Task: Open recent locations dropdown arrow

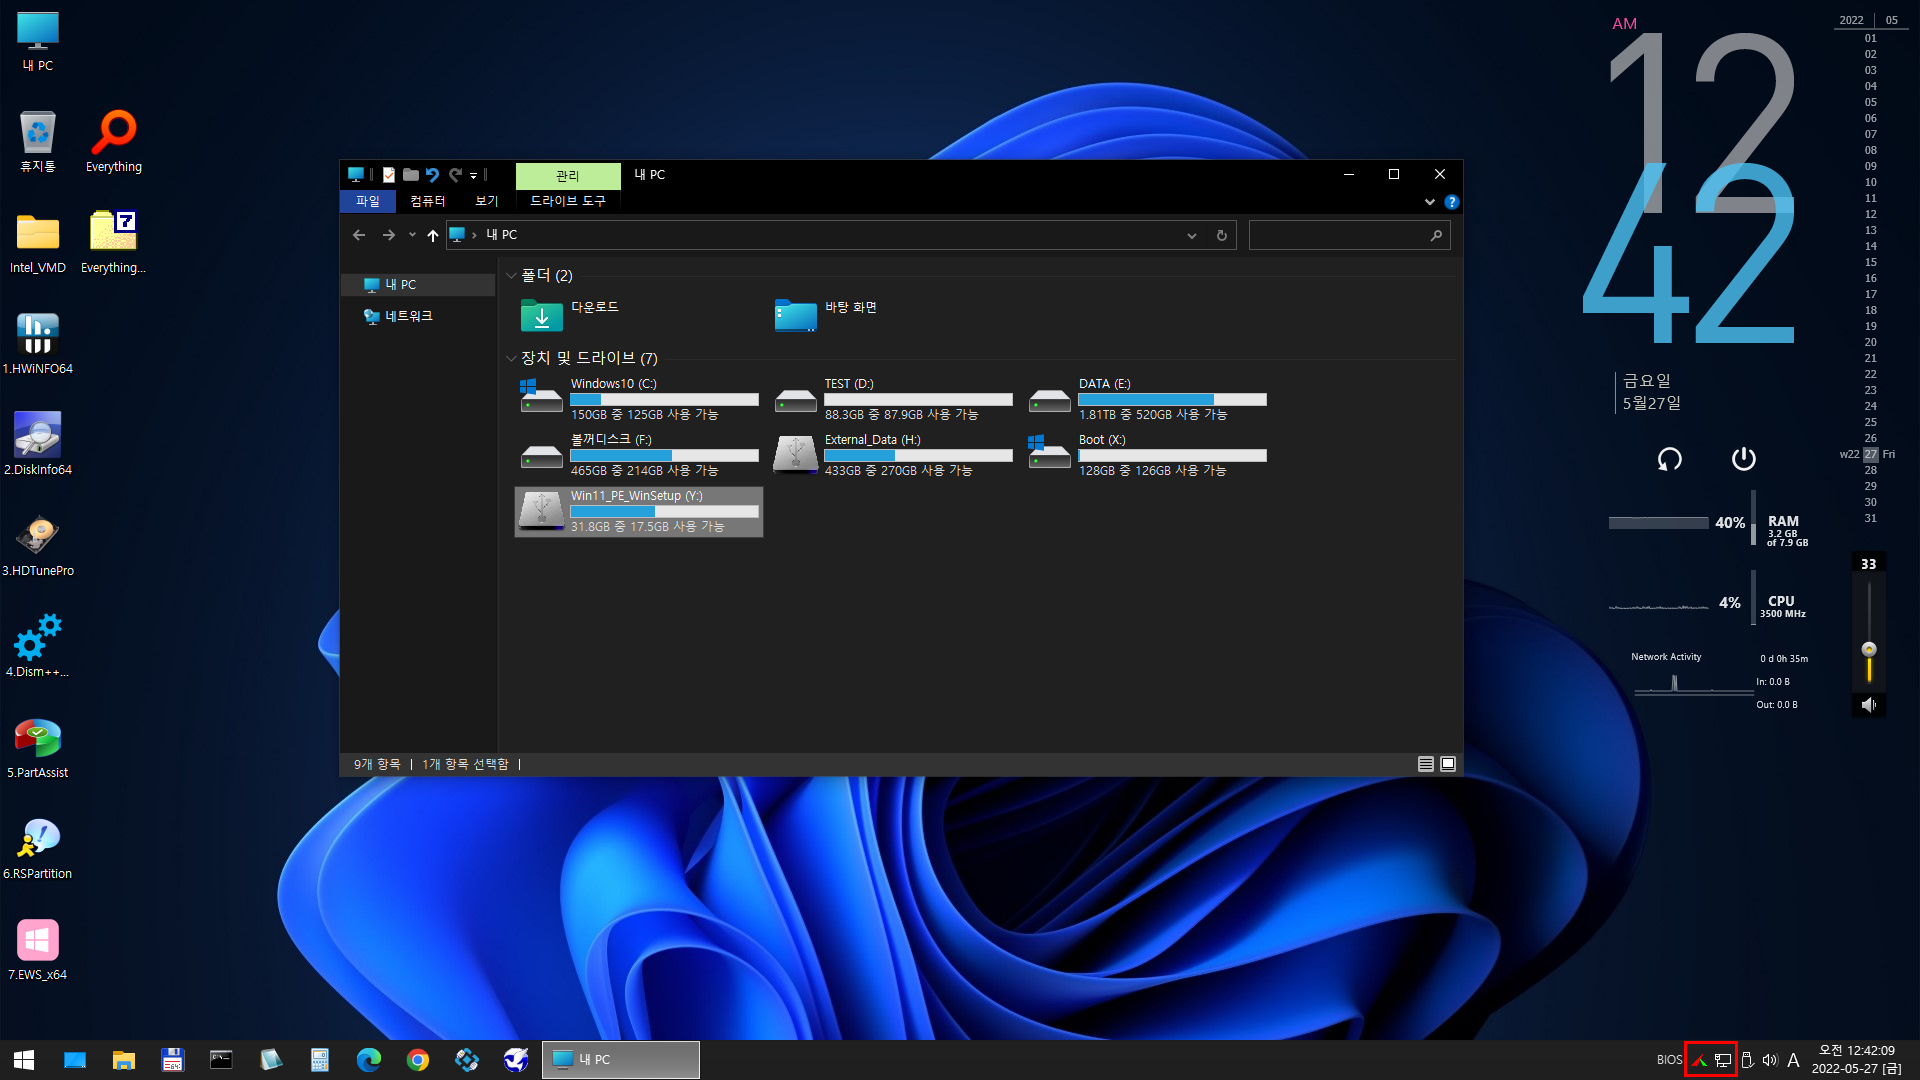Action: (x=412, y=235)
